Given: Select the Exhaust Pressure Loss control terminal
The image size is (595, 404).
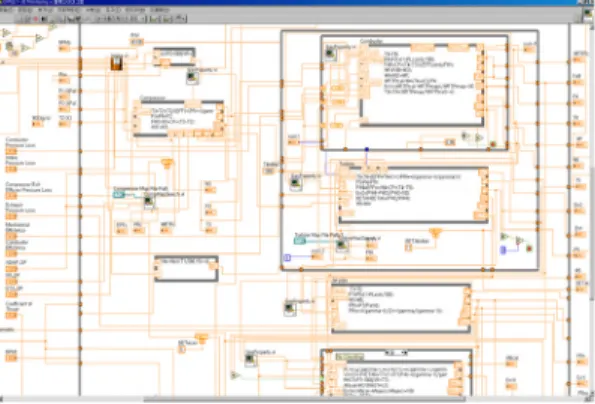Looking at the screenshot, I should [11, 216].
